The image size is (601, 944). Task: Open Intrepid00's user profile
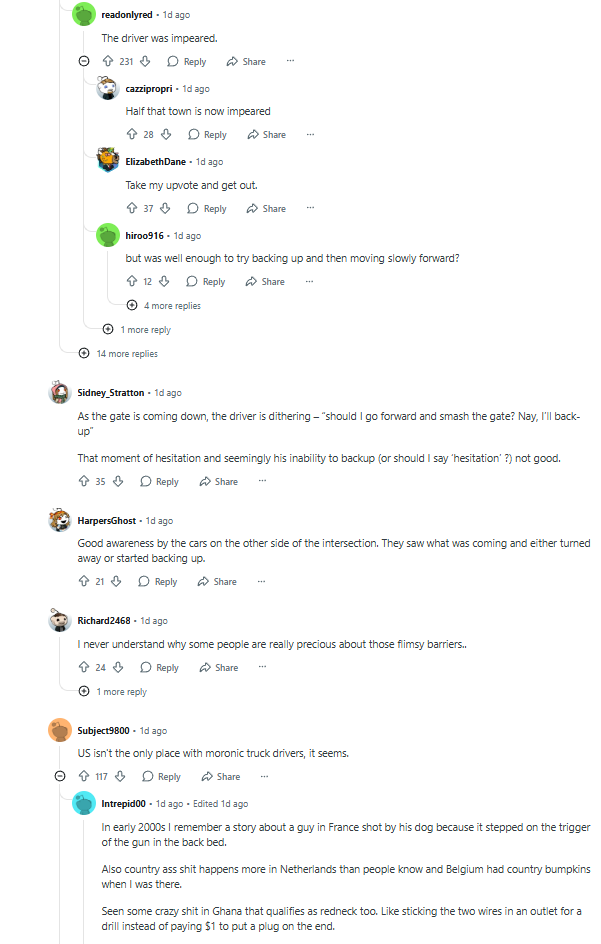click(124, 803)
